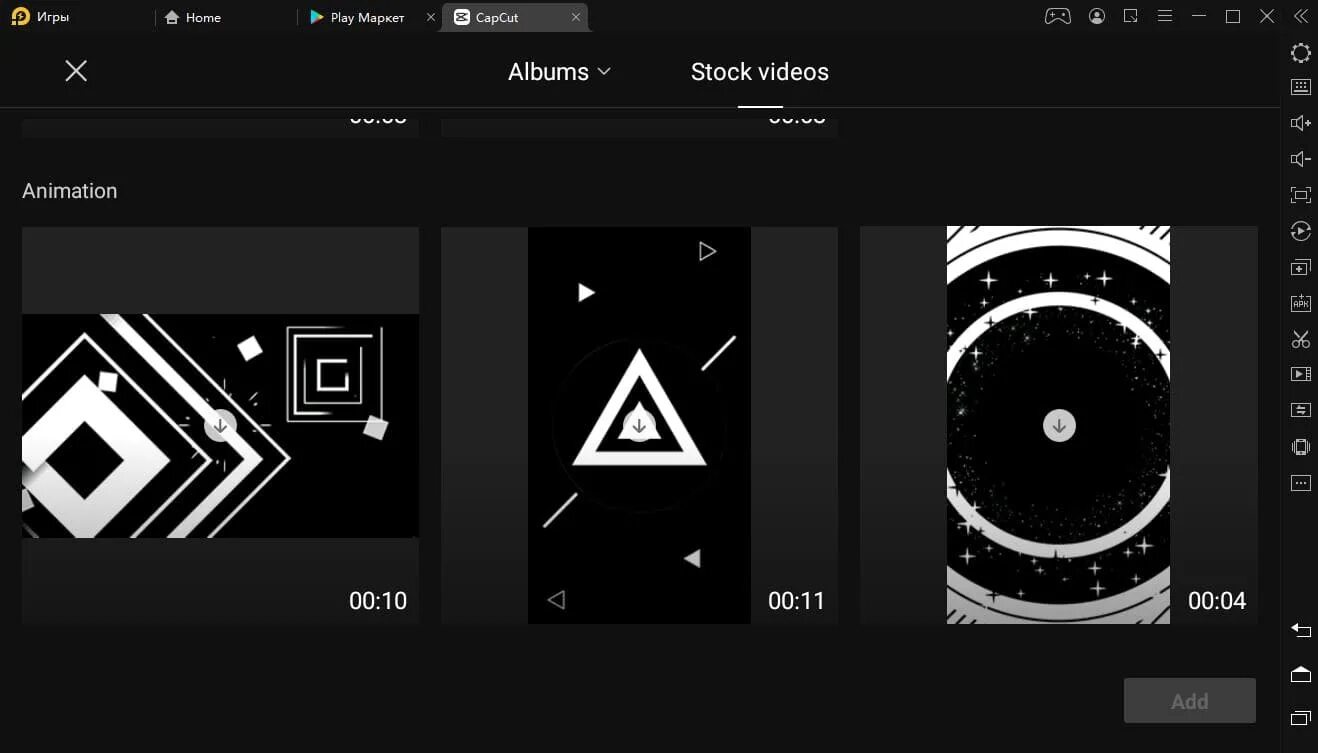1318x753 pixels.
Task: Click the Android back button
Action: 1300,630
